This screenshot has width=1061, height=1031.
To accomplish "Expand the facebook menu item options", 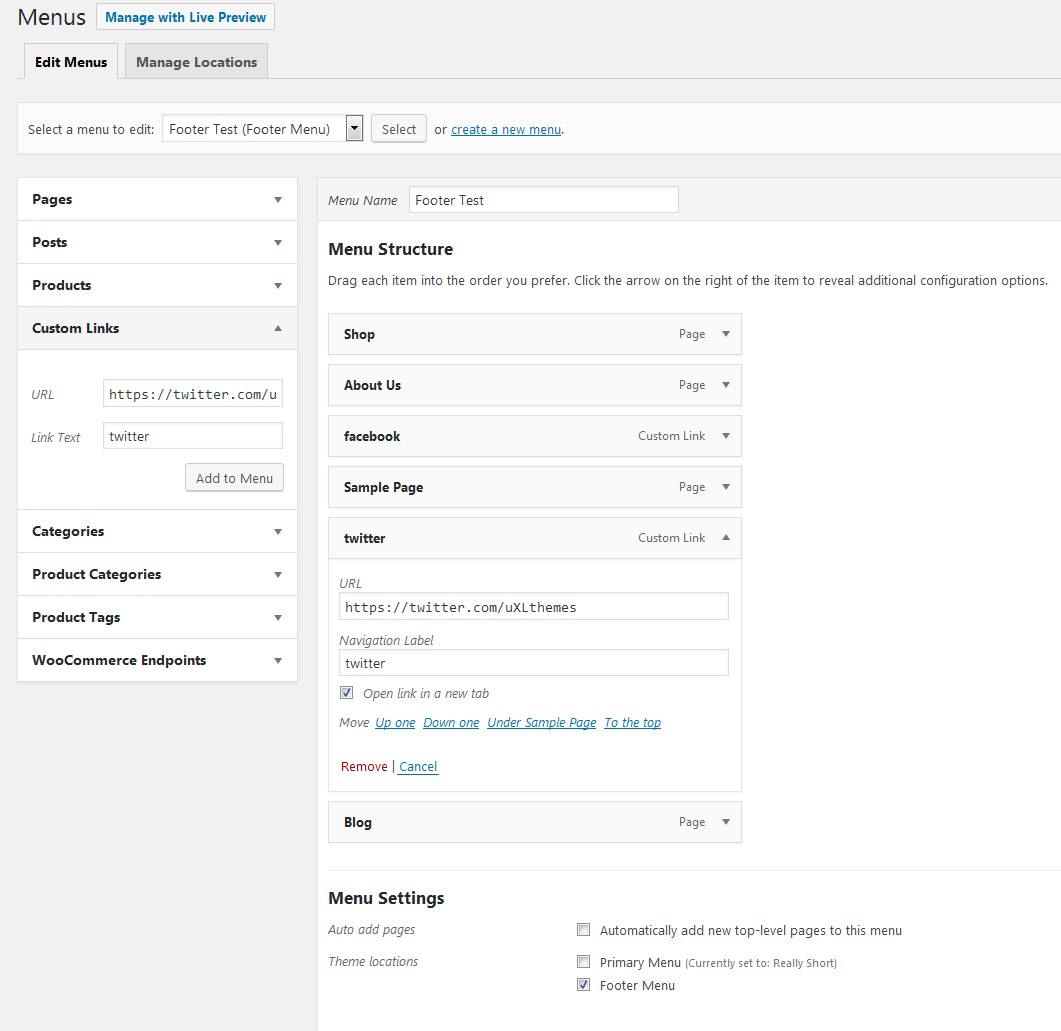I will [x=726, y=436].
